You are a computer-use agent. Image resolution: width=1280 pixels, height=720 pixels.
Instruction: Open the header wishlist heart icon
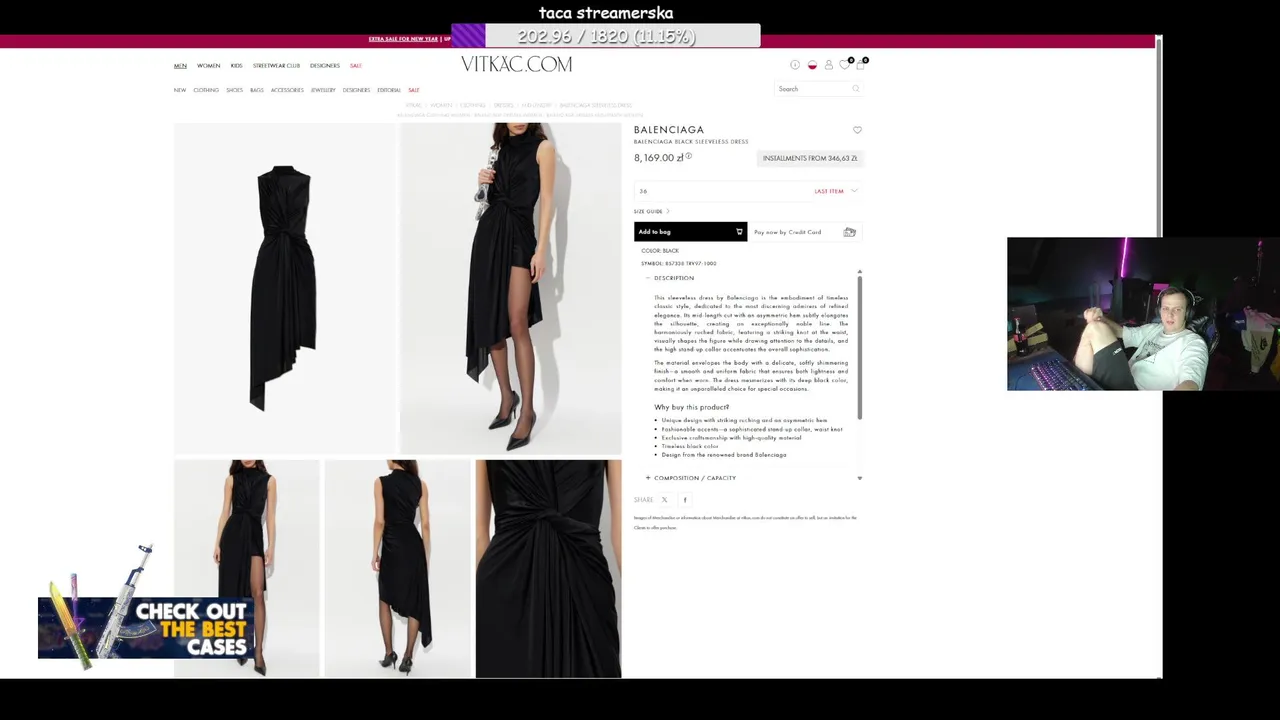point(844,65)
